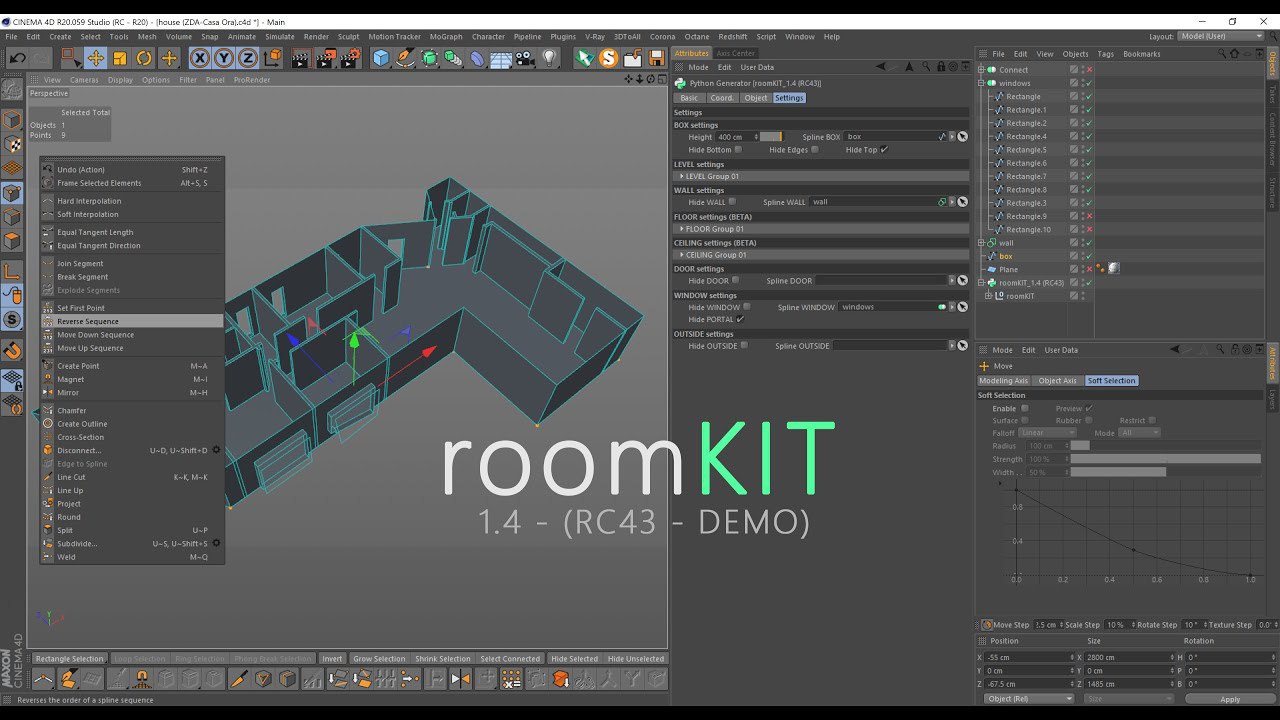Screen dimensions: 1280x720
Task: Open the Object (Rel) dropdown
Action: coord(1029,699)
